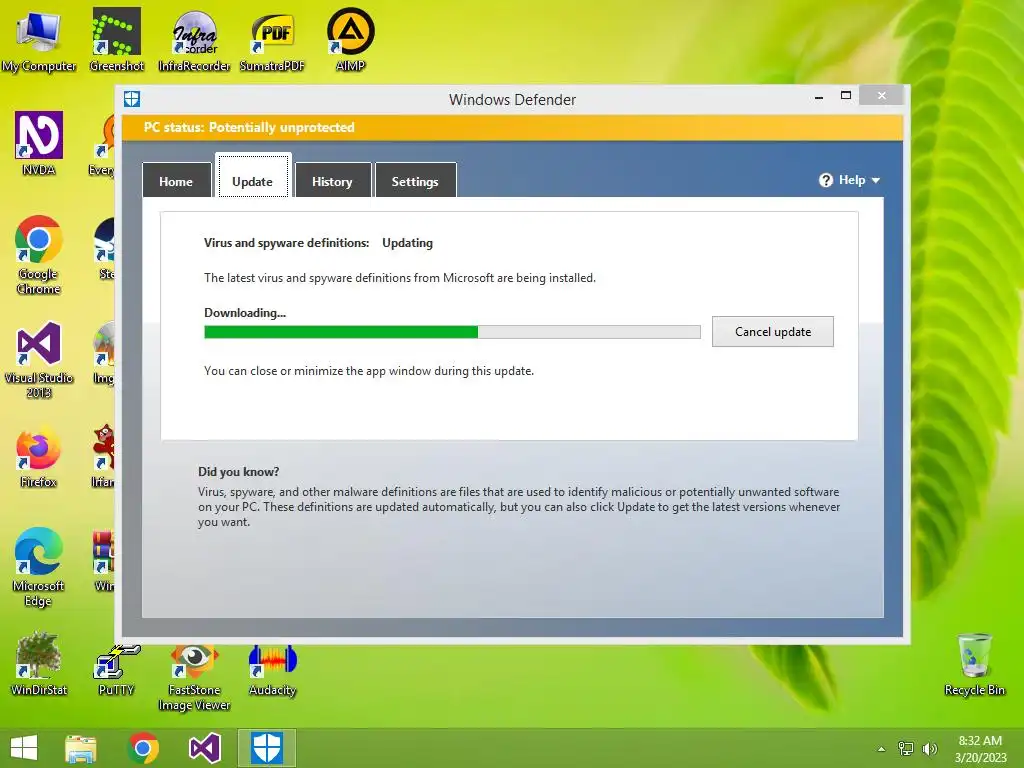Click the 'Updating' status value

[x=408, y=243]
